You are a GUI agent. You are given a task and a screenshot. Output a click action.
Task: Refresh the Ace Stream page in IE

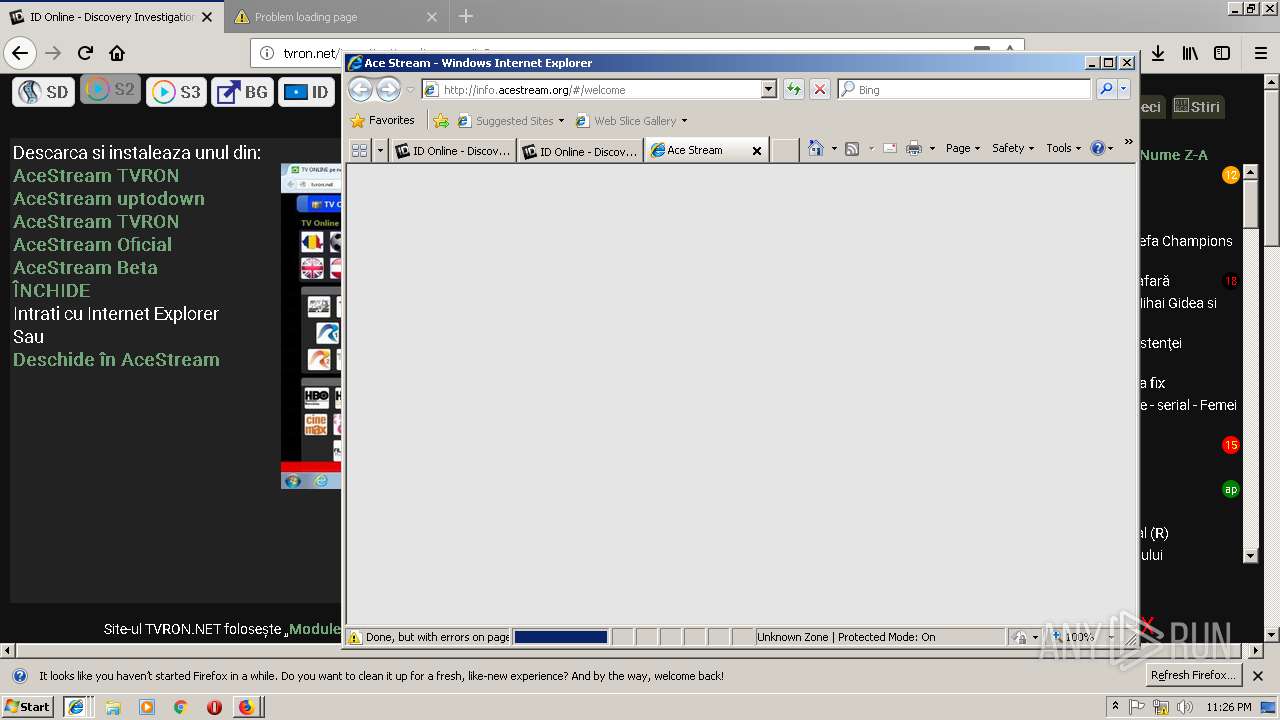point(793,89)
